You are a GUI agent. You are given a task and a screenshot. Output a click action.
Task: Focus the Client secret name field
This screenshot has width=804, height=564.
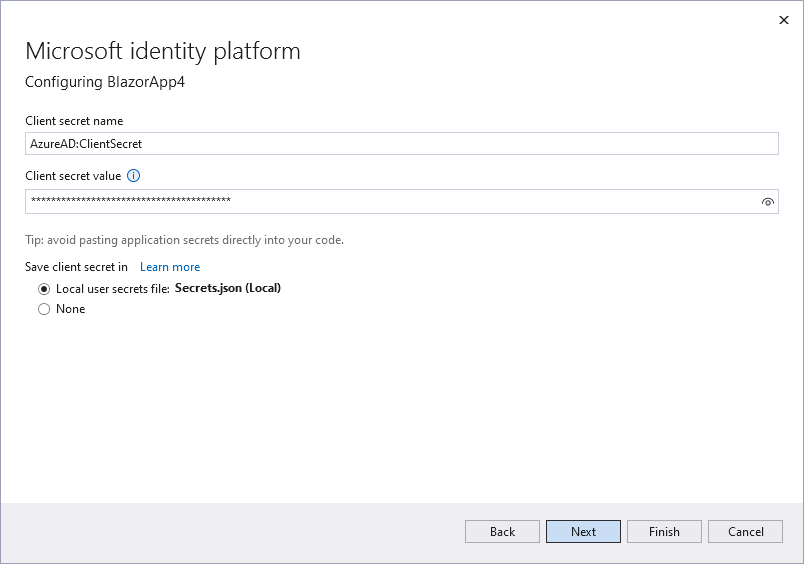[401, 144]
